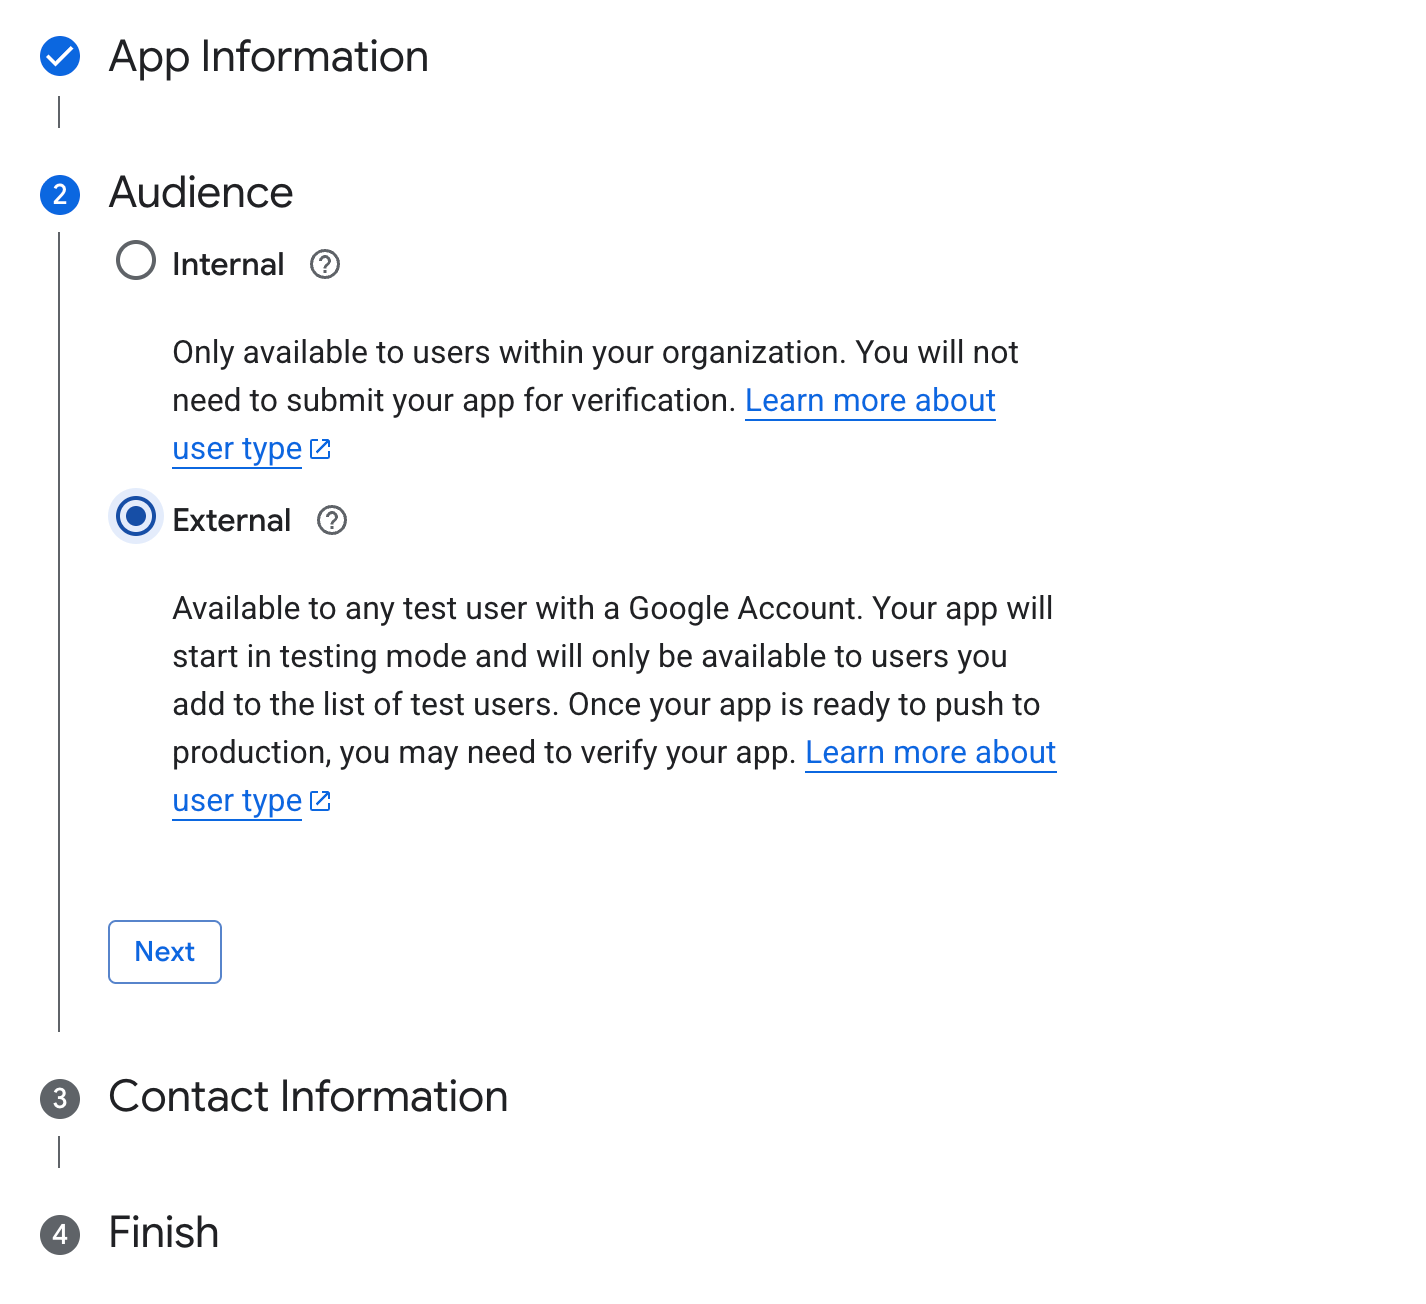Click the Contact Information step 3 icon

[60, 1098]
